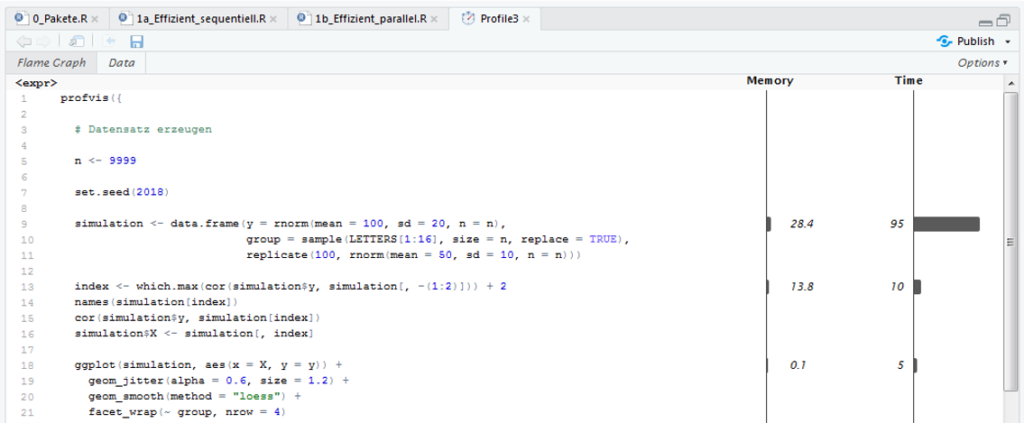Click the time bar for line 13
1024x423 pixels.
(917, 287)
